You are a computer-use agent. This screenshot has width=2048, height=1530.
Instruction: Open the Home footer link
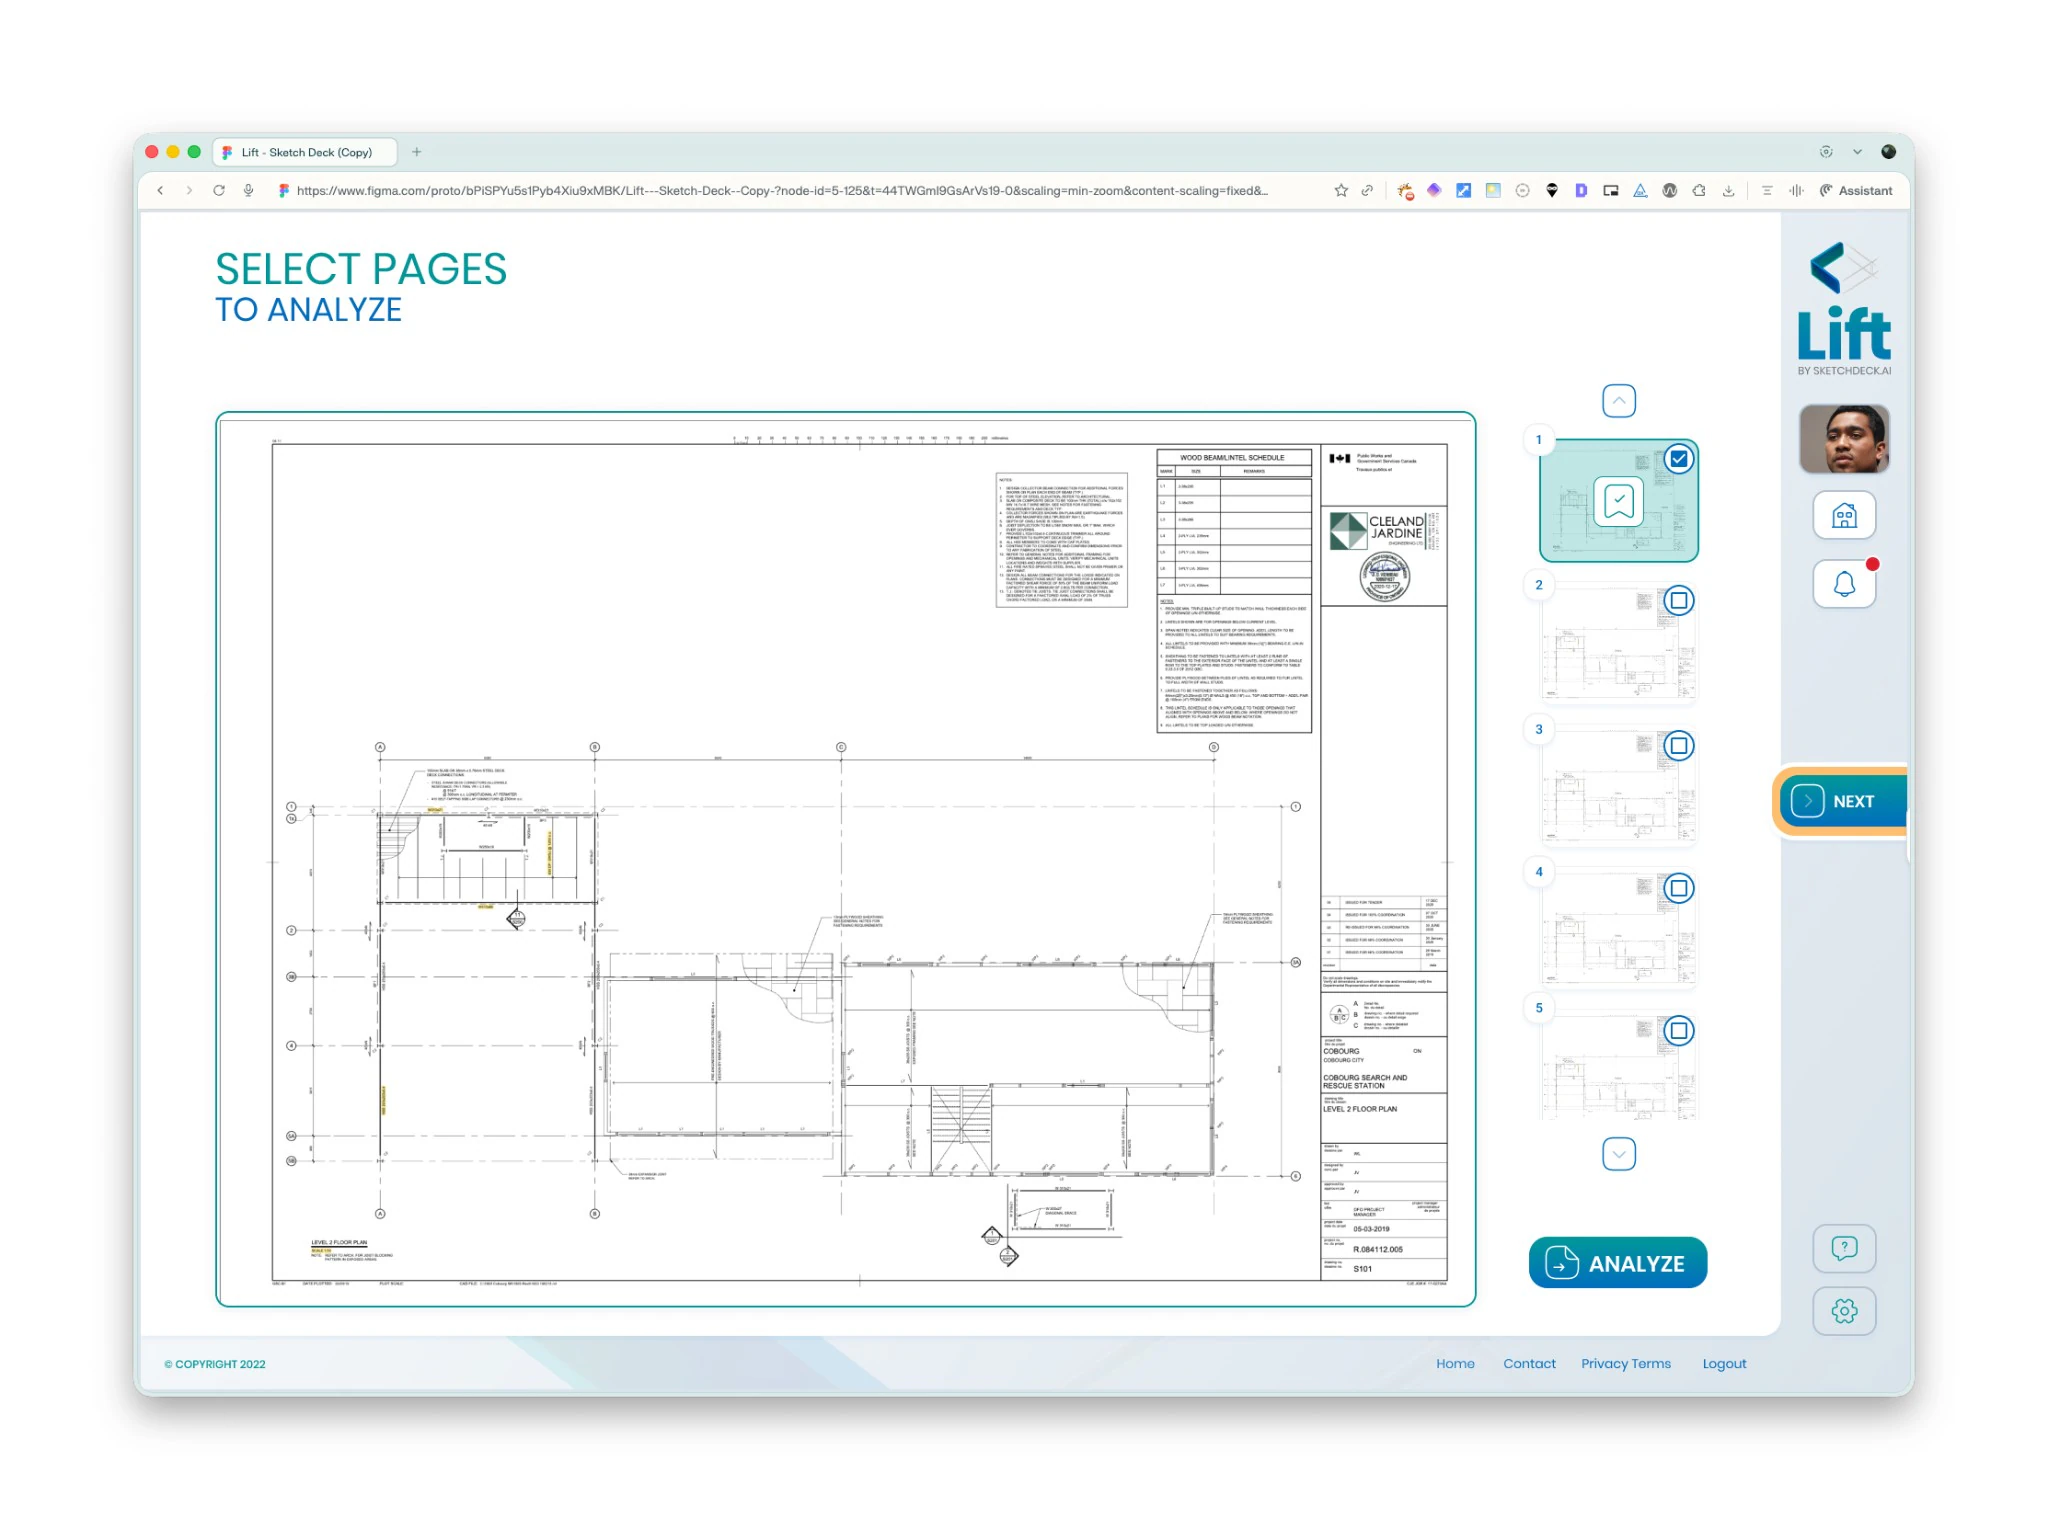[x=1455, y=1364]
